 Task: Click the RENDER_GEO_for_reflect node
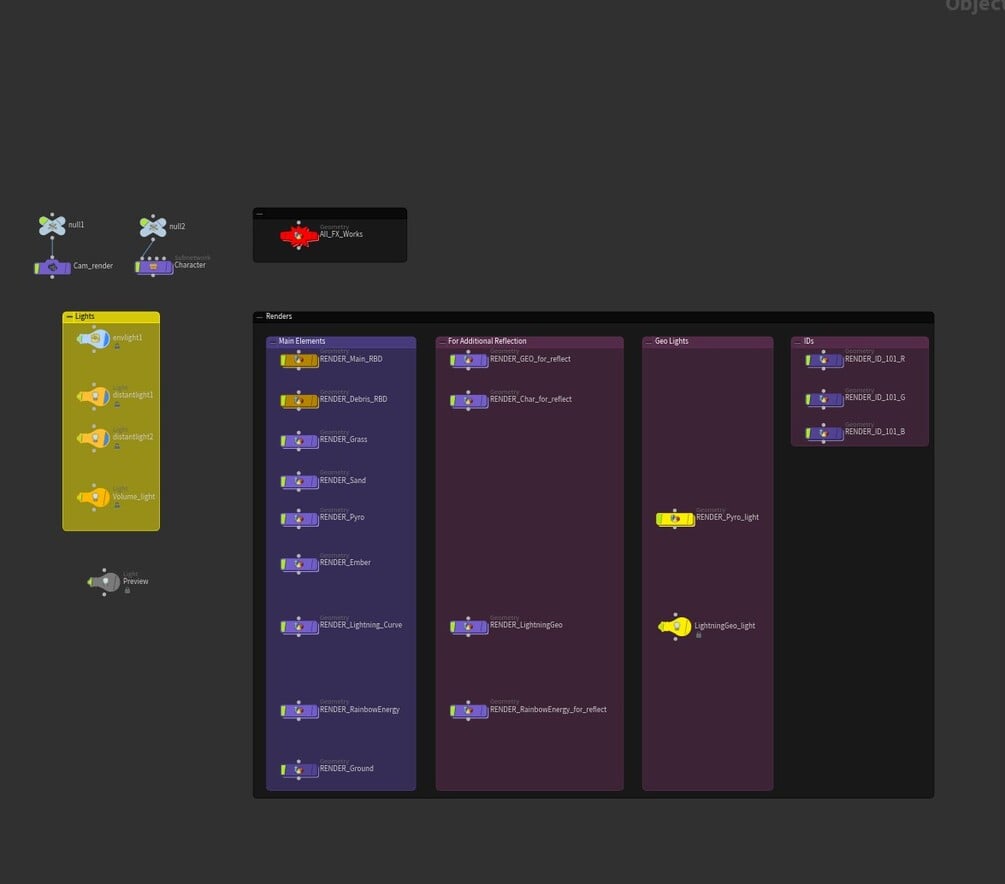(469, 361)
